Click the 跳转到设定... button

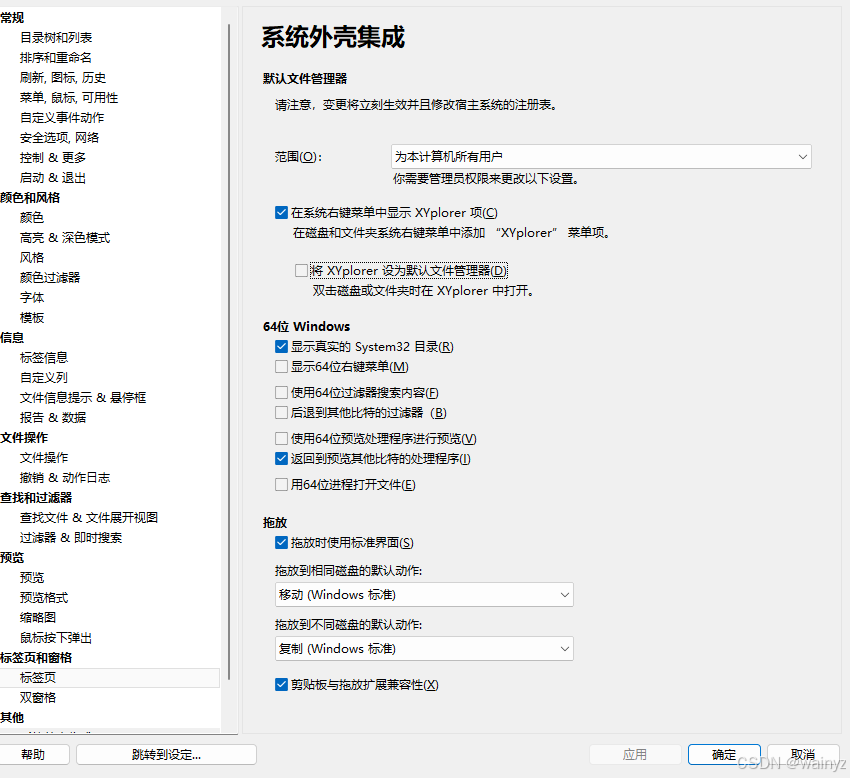166,755
